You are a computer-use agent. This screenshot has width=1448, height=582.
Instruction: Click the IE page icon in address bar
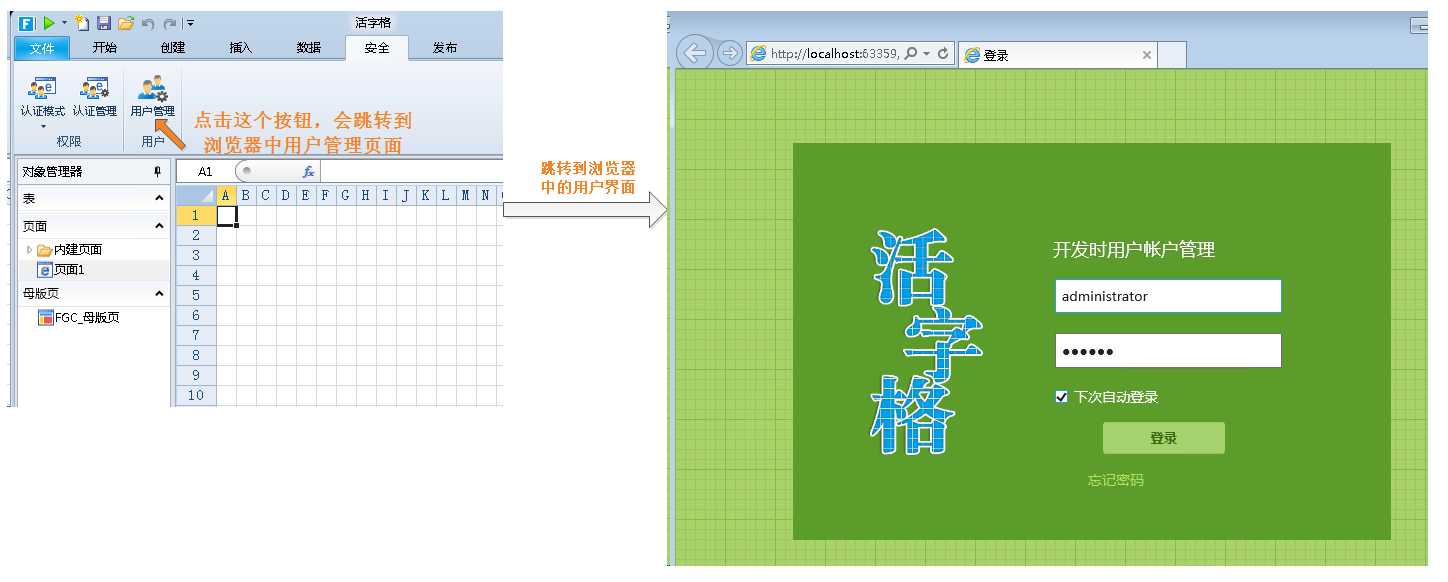tap(758, 54)
